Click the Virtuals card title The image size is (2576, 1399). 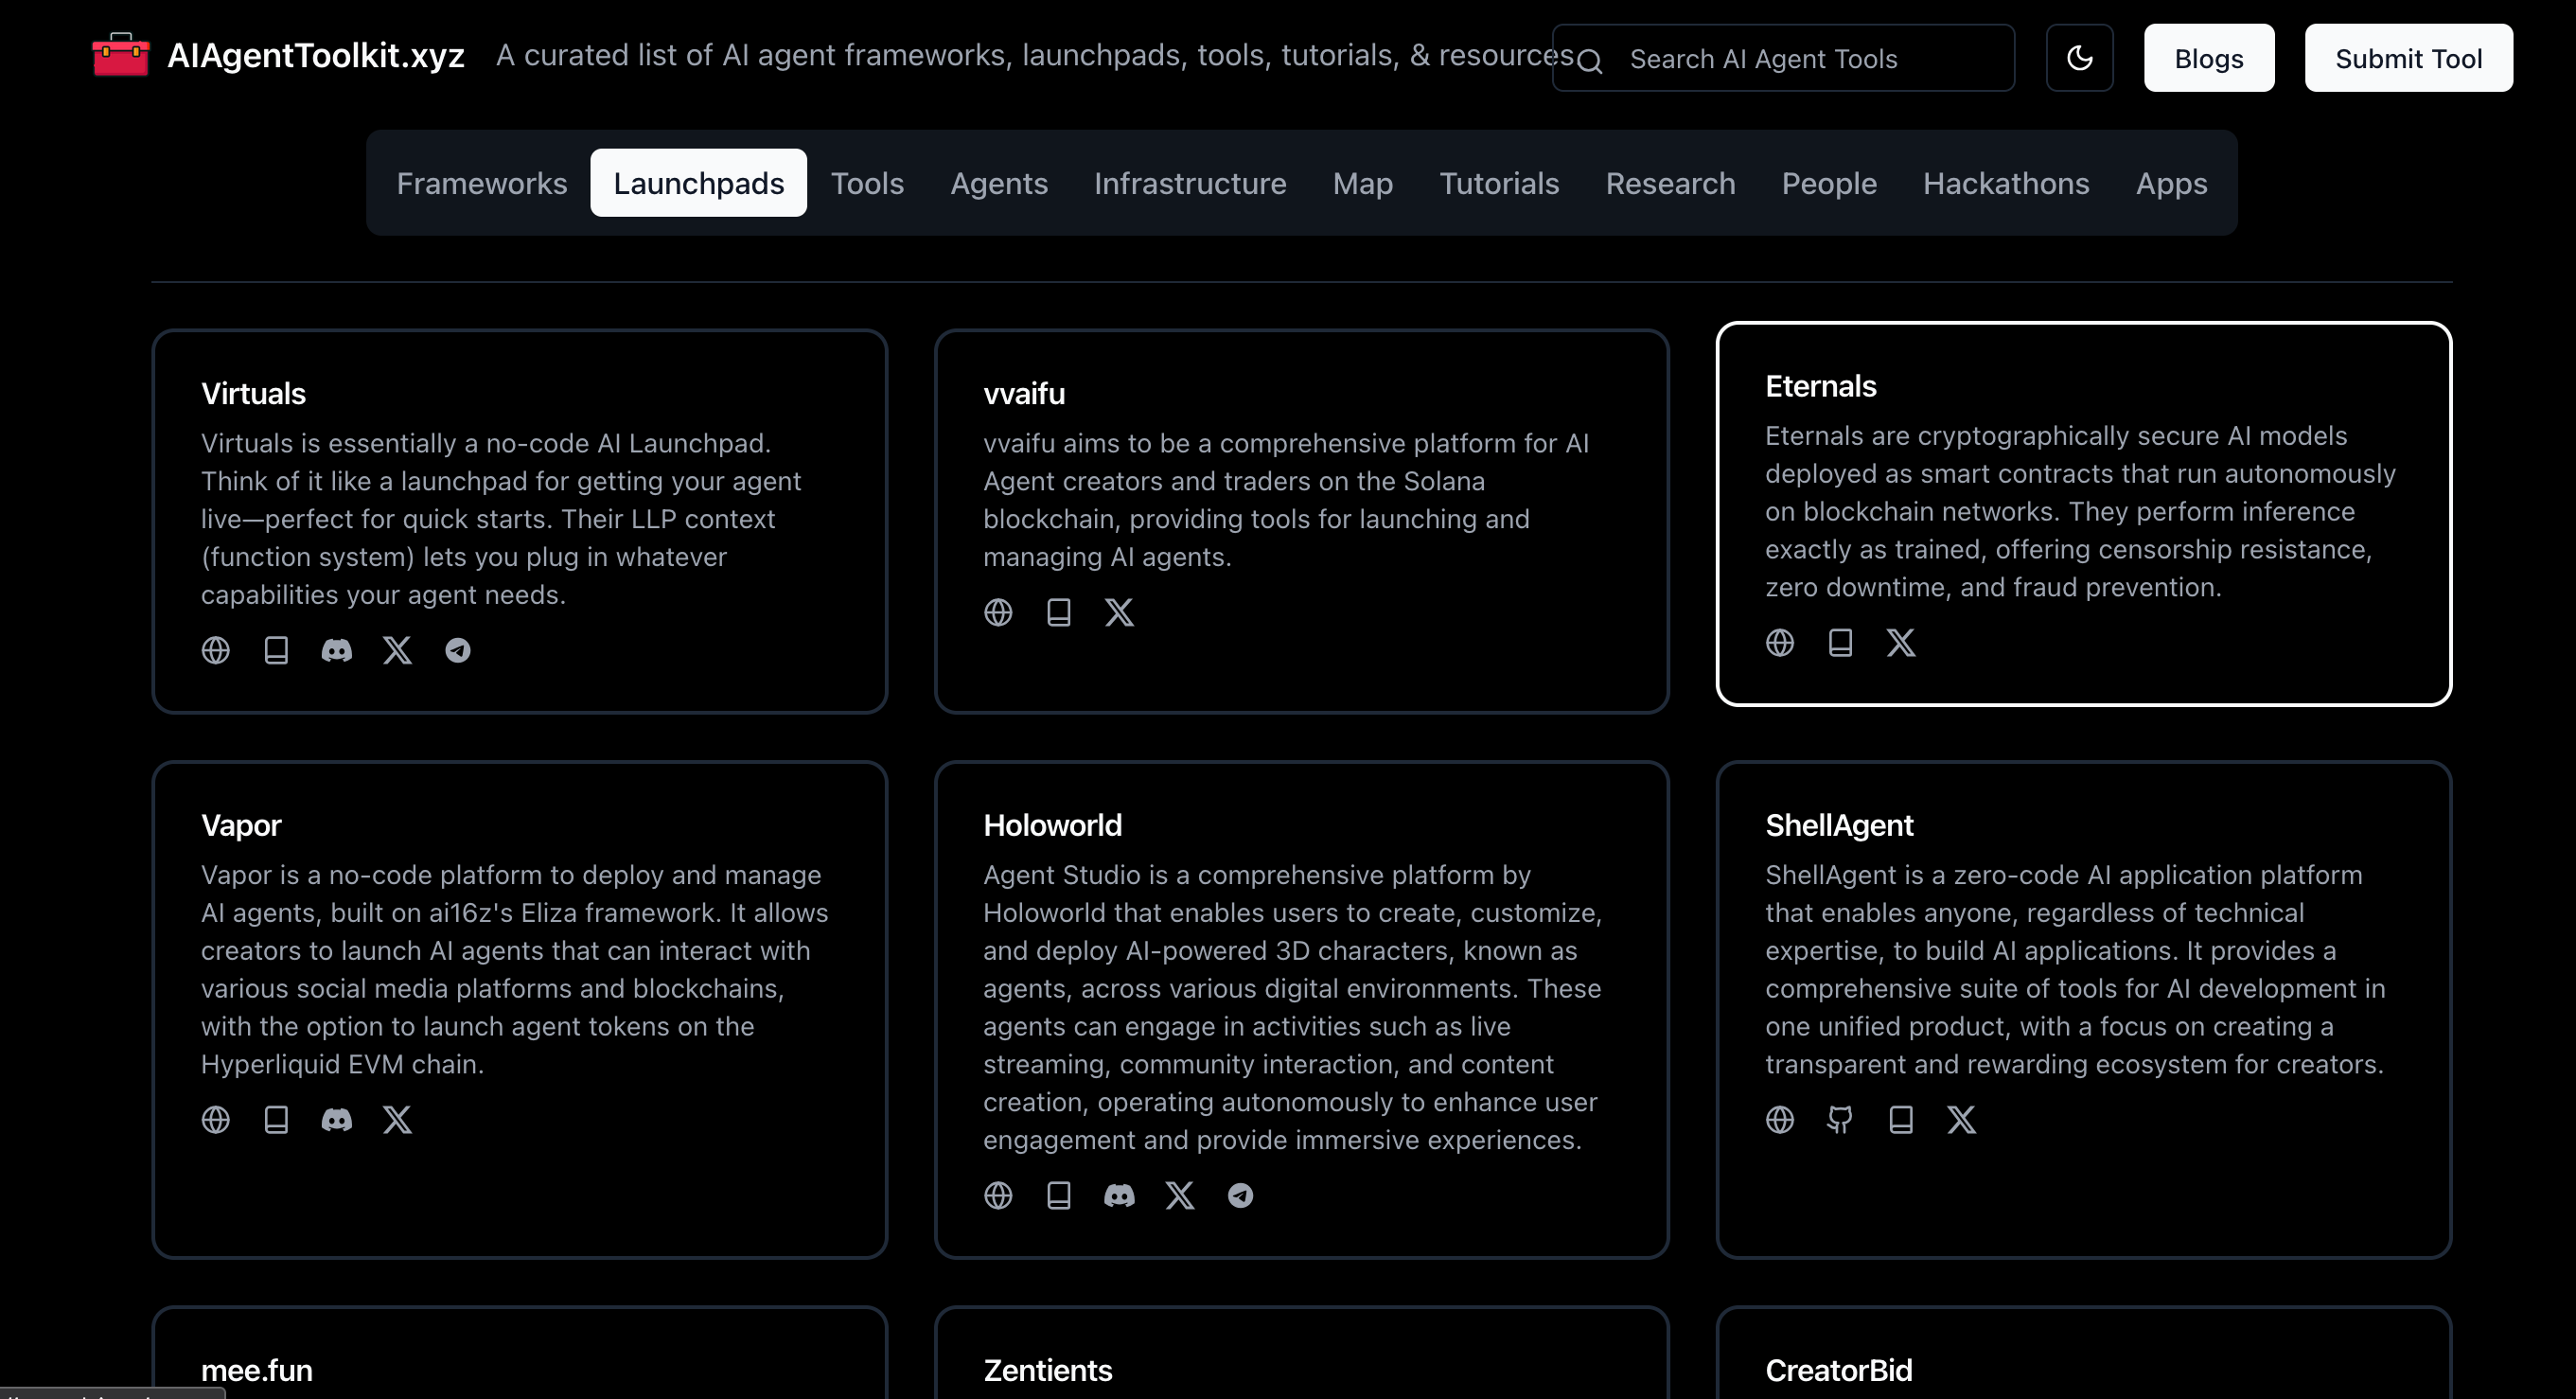[253, 393]
